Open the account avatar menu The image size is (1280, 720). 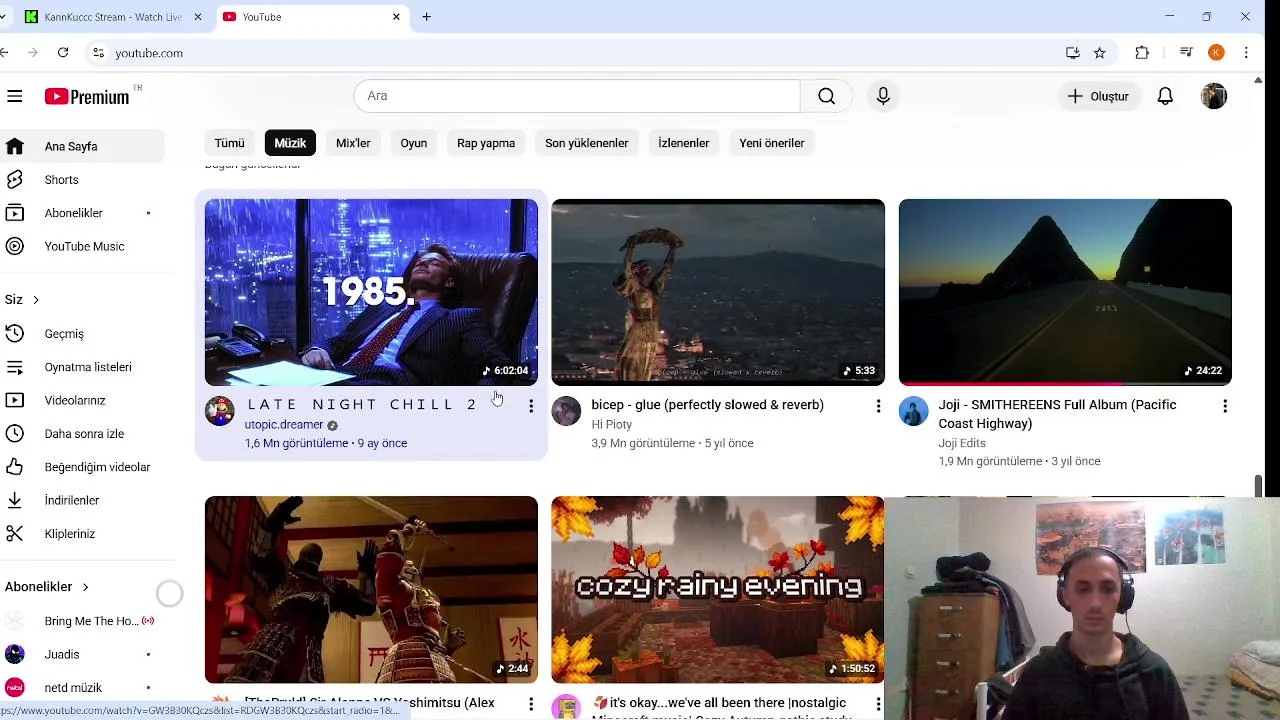pos(1214,96)
